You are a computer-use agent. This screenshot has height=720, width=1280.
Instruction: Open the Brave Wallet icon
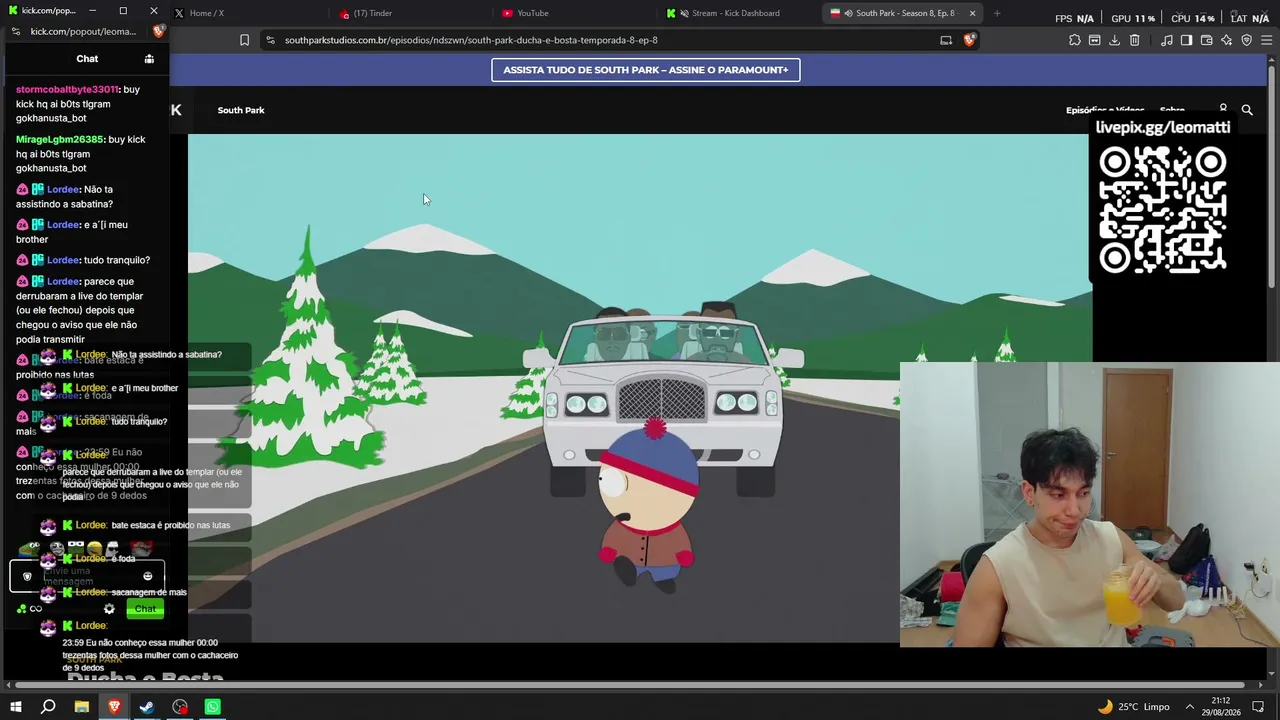(x=1206, y=40)
